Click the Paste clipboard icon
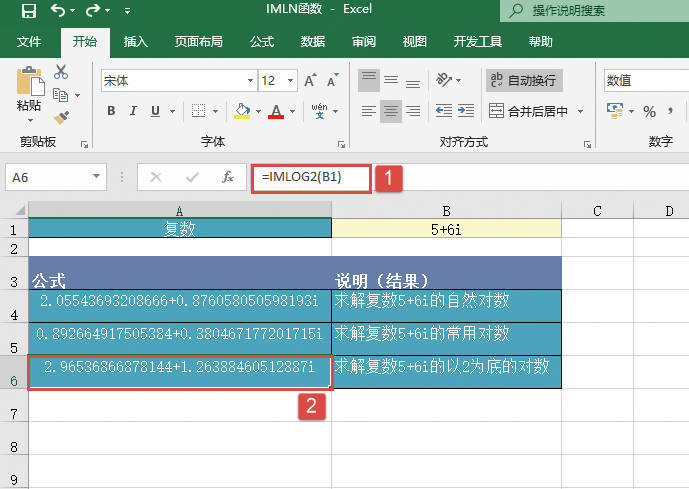 [x=29, y=83]
